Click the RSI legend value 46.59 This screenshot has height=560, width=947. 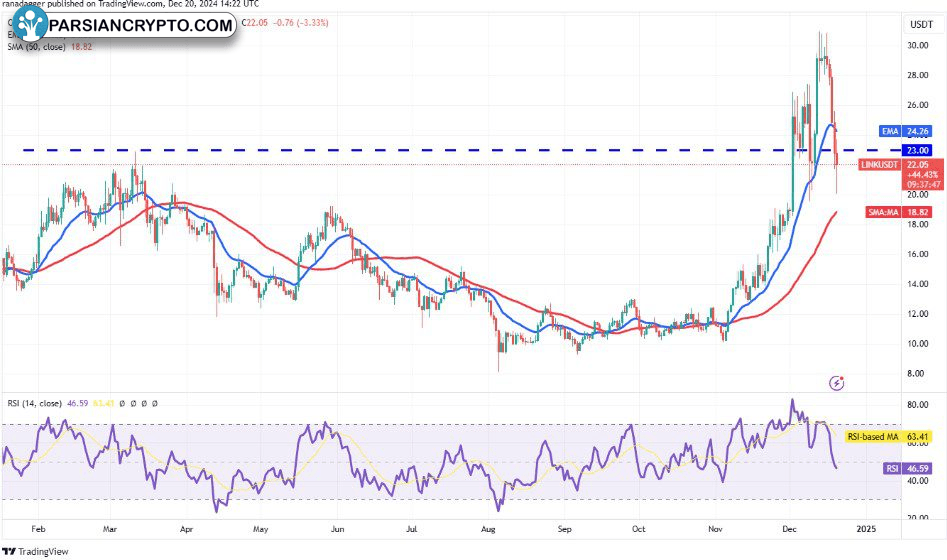(78, 403)
